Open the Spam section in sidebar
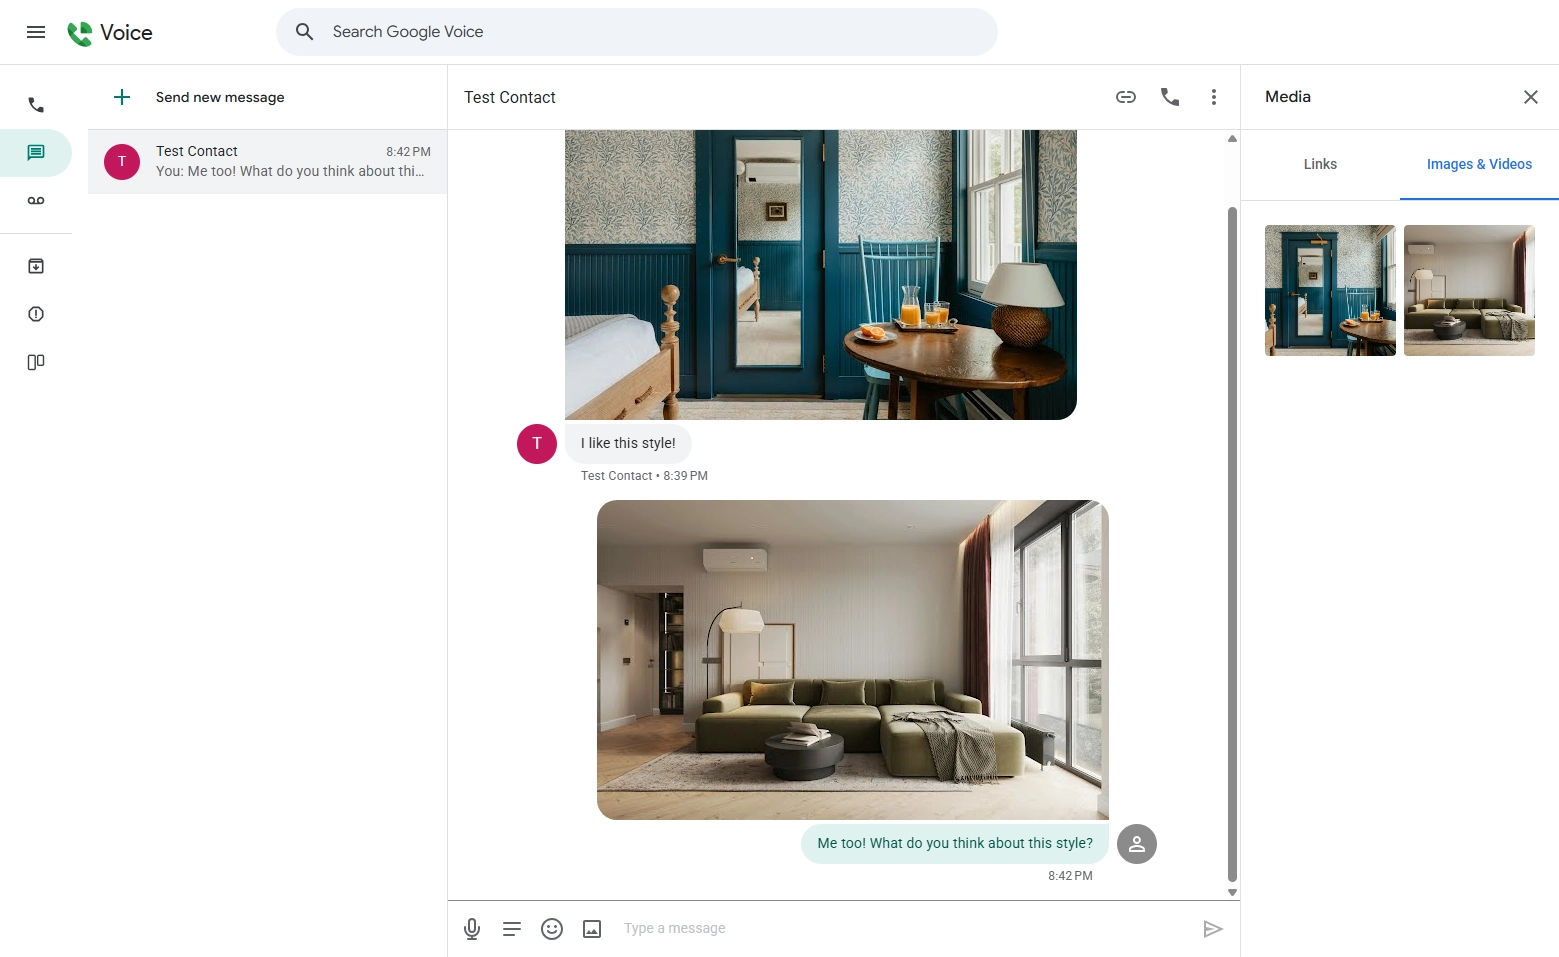Image resolution: width=1559 pixels, height=957 pixels. tap(36, 314)
